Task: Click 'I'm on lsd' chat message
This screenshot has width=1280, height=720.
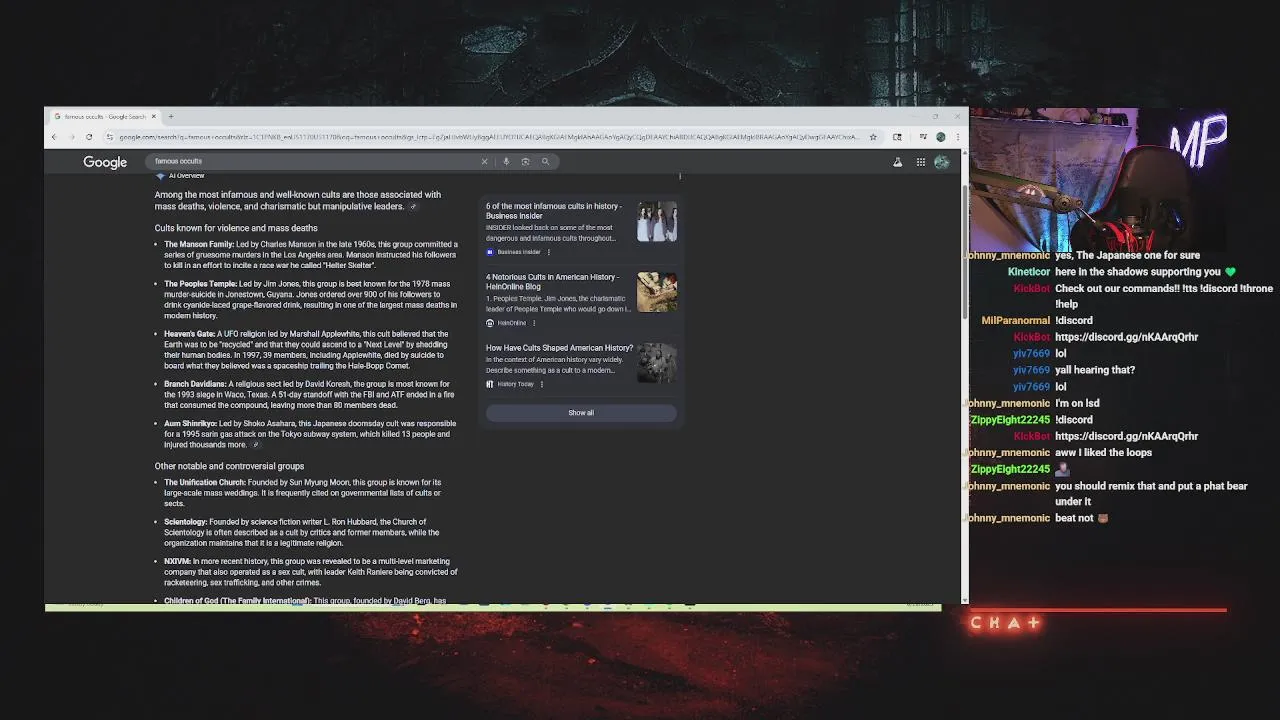Action: pos(1077,403)
